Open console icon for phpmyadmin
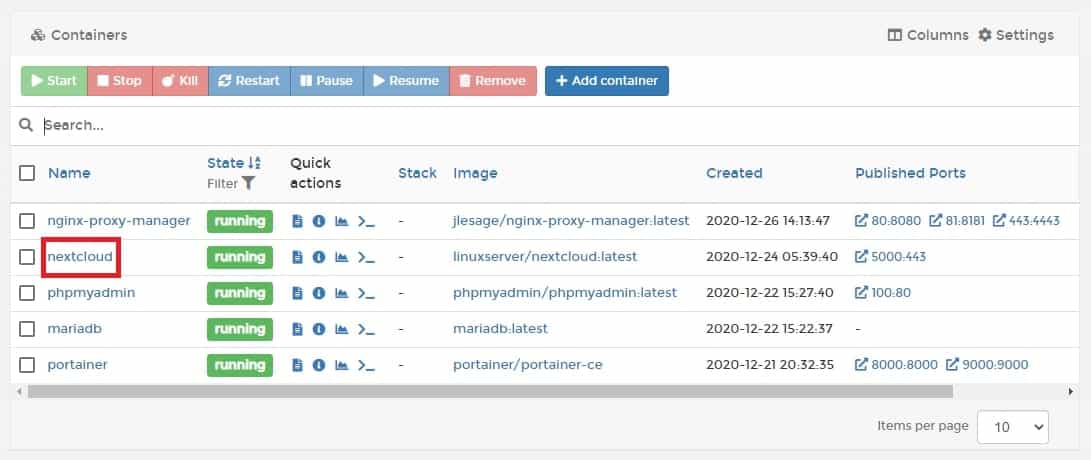1091x460 pixels. 366,293
